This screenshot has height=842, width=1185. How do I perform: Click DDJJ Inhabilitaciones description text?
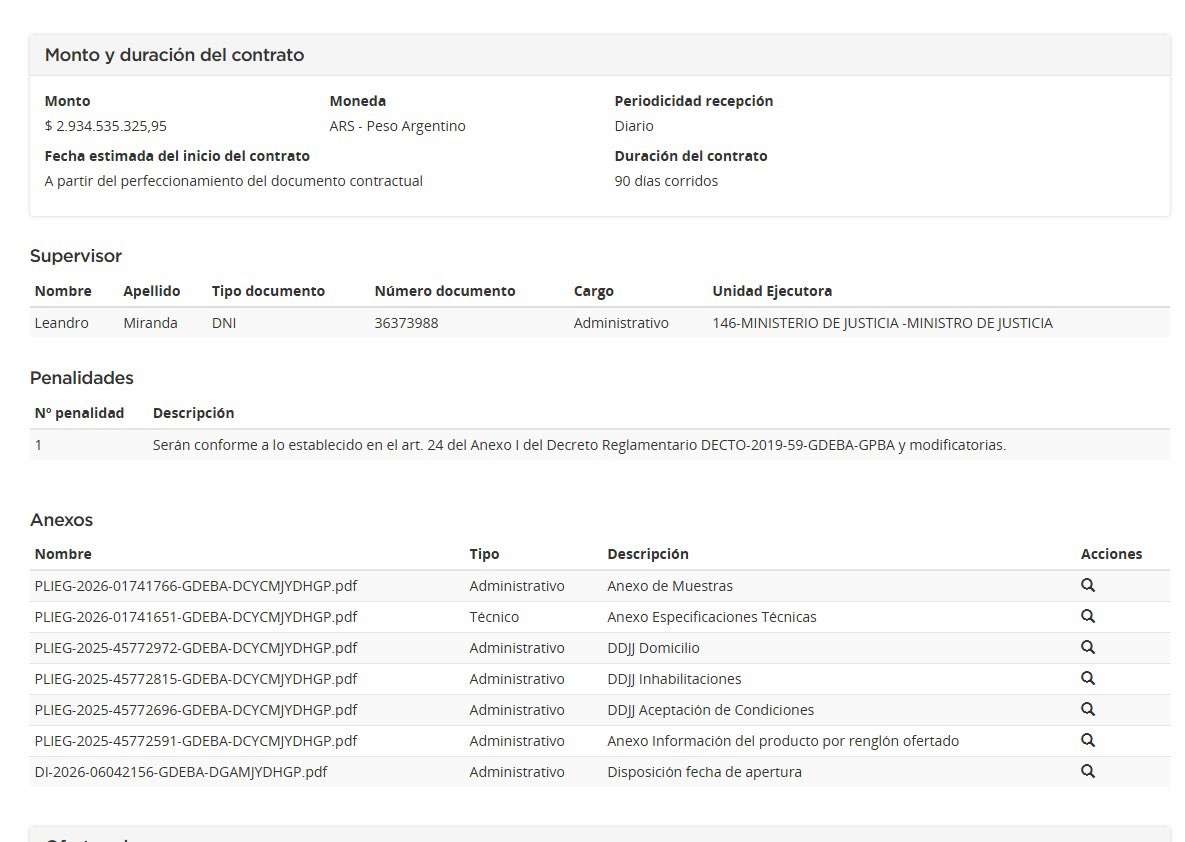(x=674, y=679)
